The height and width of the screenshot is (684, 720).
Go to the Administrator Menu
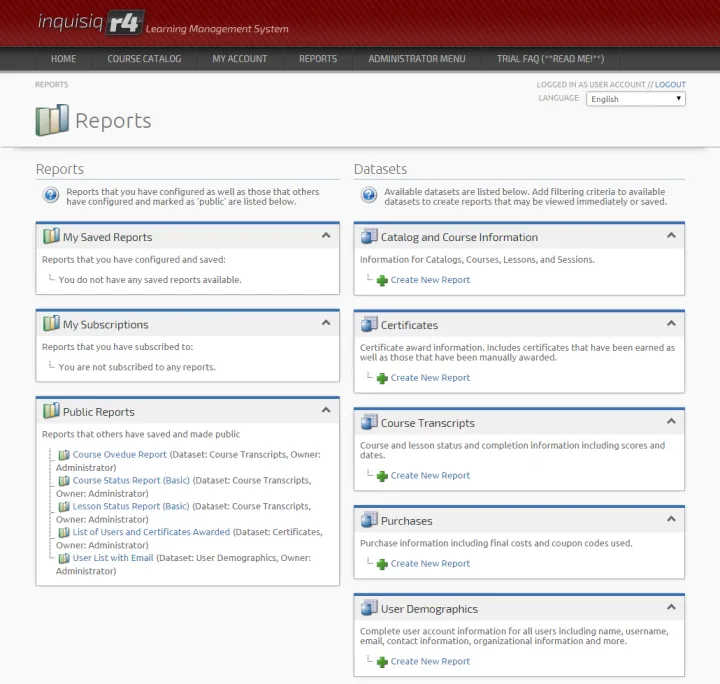coord(416,59)
